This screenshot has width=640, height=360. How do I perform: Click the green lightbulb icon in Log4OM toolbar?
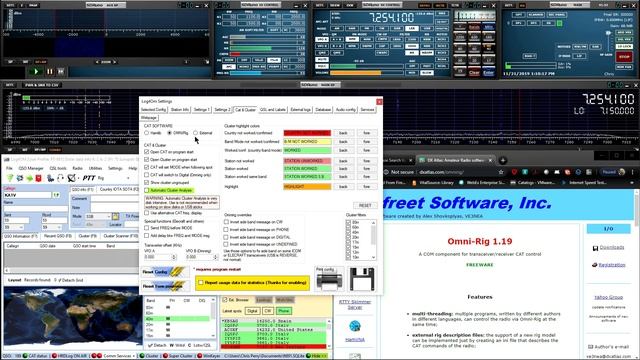(10, 178)
